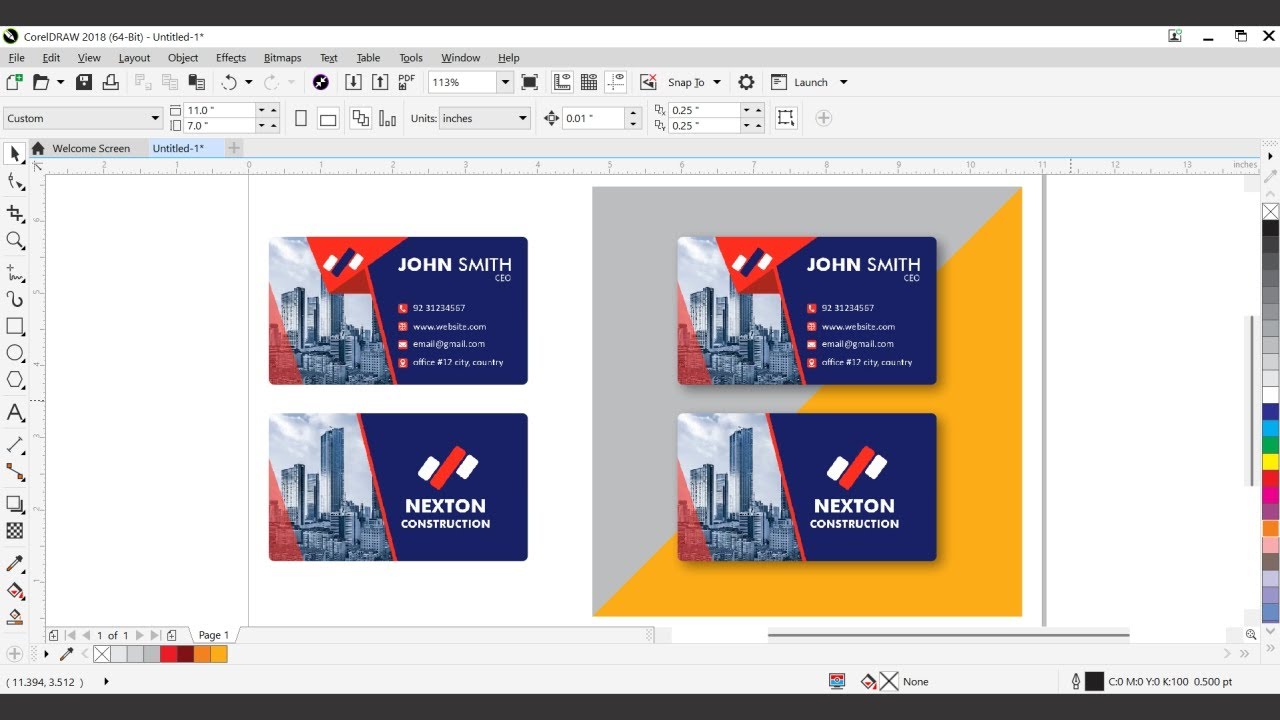Expand document palette flyout arrow
This screenshot has height=720, width=1280.
coord(46,654)
